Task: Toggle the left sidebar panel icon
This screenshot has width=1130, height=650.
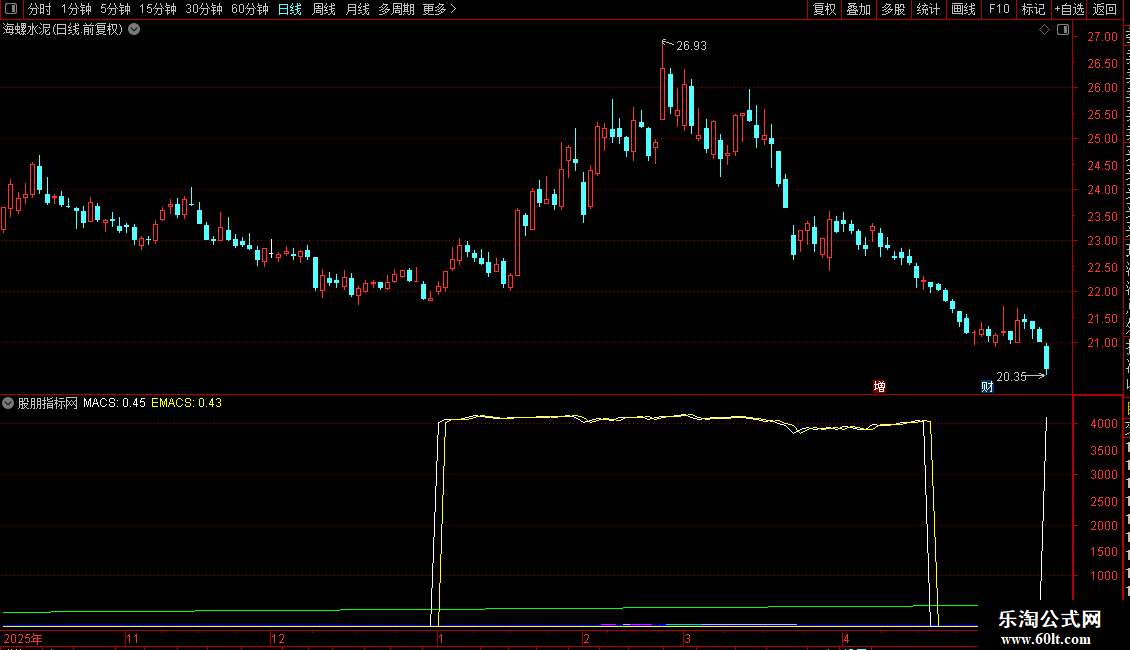Action: point(11,9)
